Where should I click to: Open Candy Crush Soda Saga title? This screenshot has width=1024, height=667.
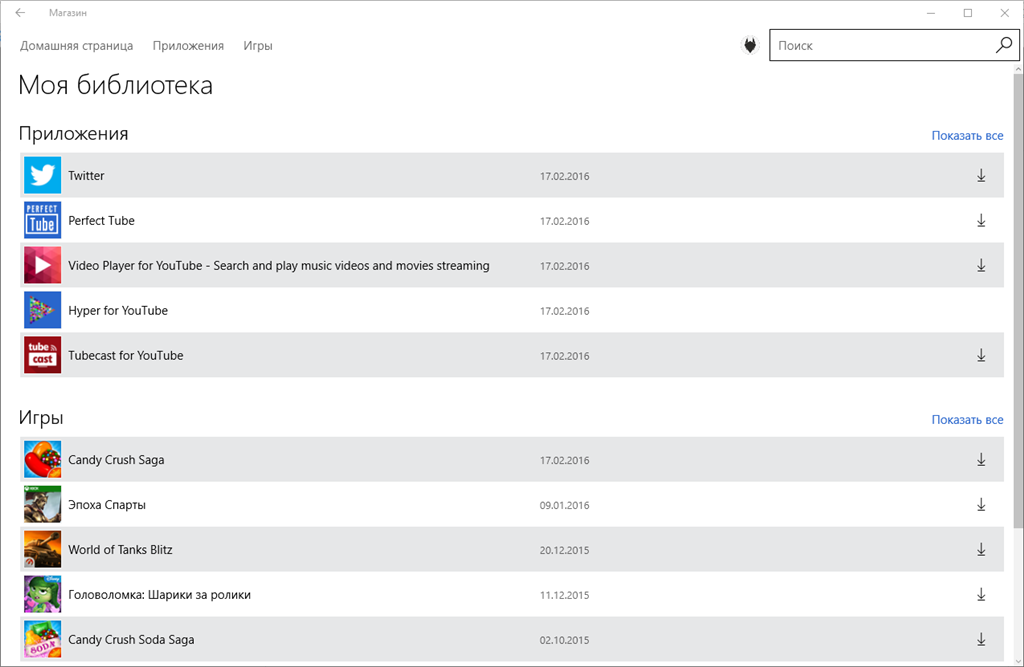point(131,640)
